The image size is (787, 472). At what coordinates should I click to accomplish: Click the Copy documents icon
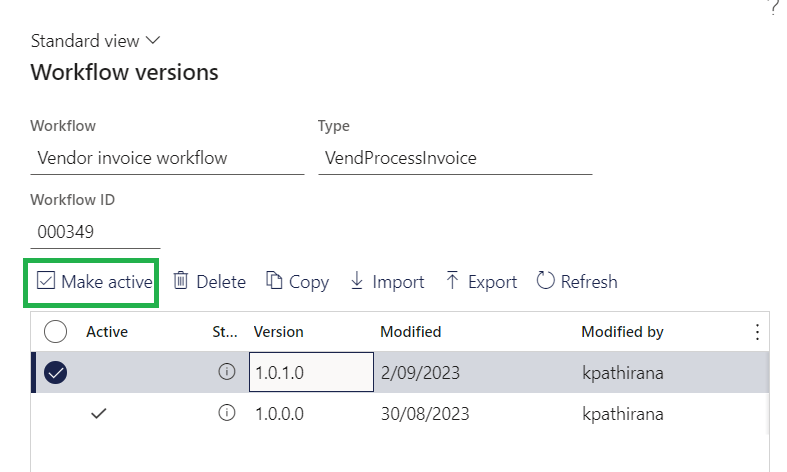coord(274,281)
